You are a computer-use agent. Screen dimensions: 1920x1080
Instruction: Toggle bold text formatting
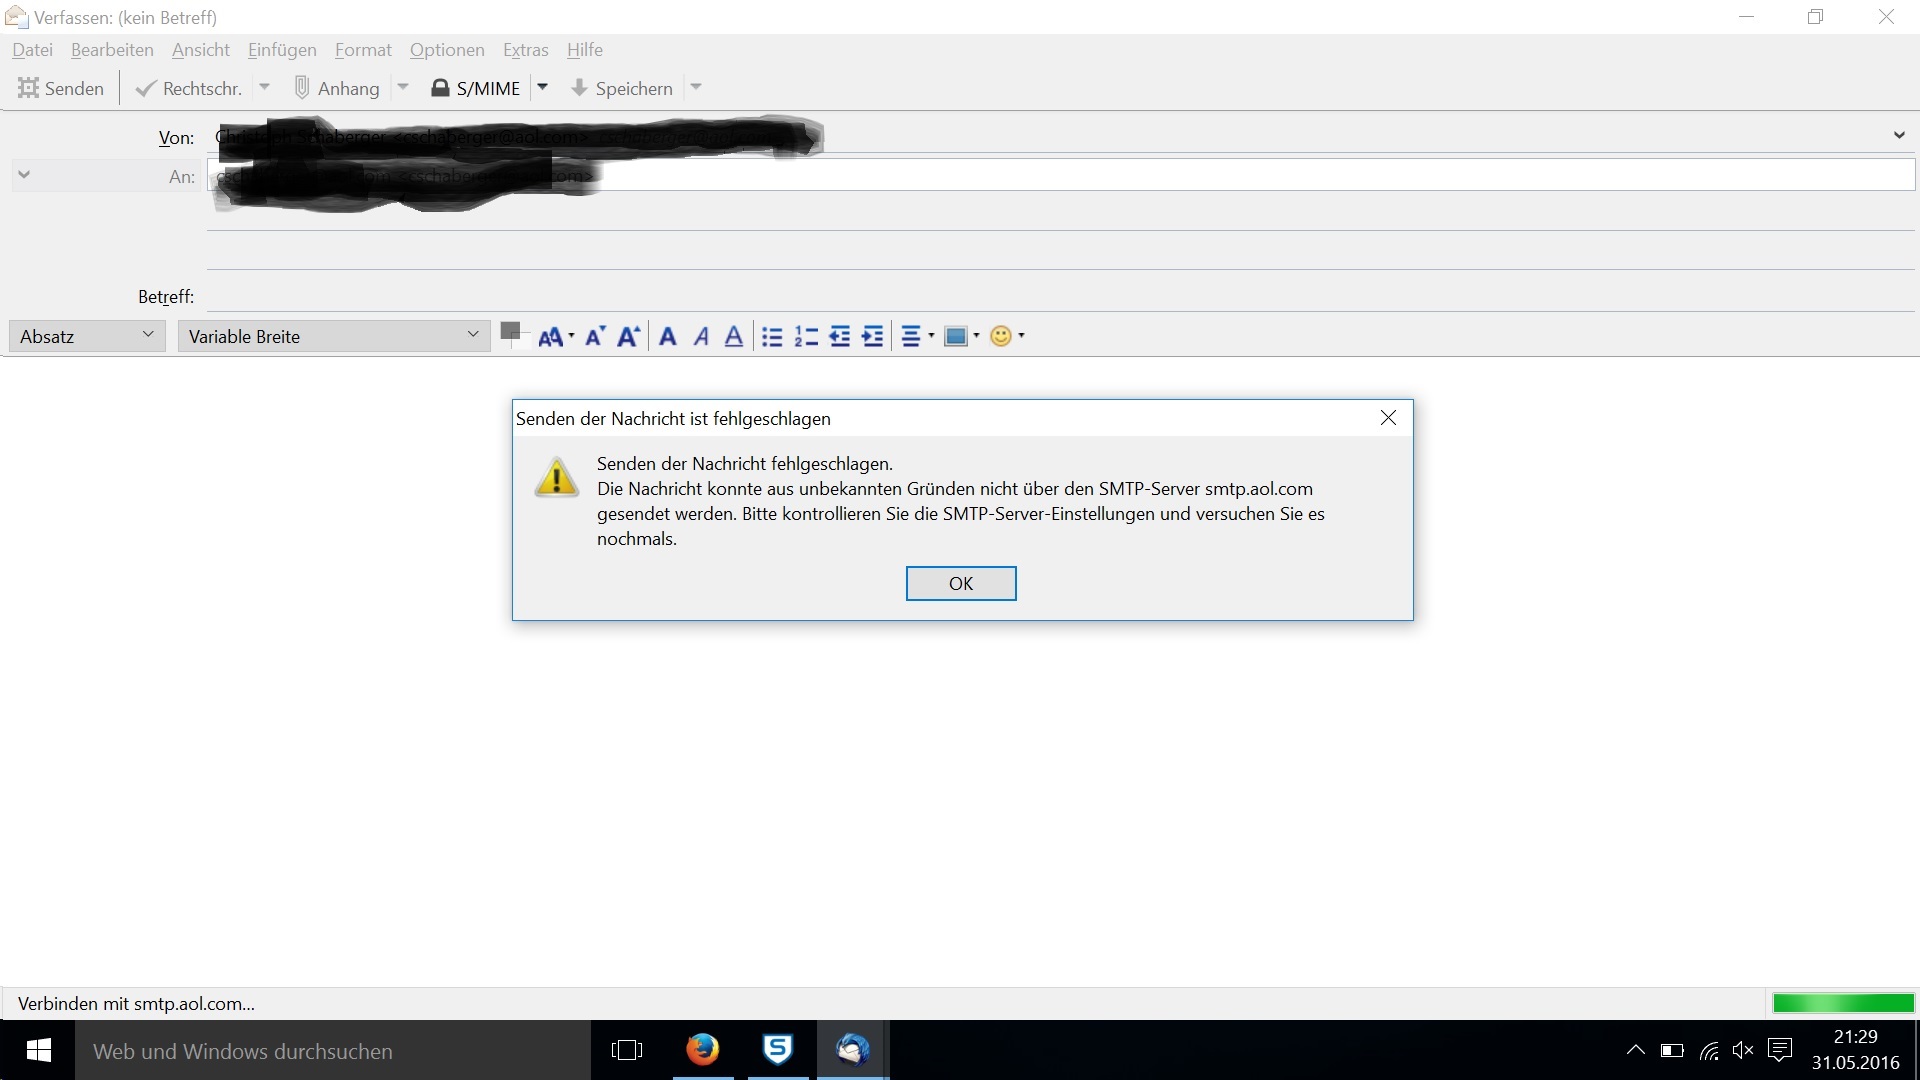pos(668,337)
